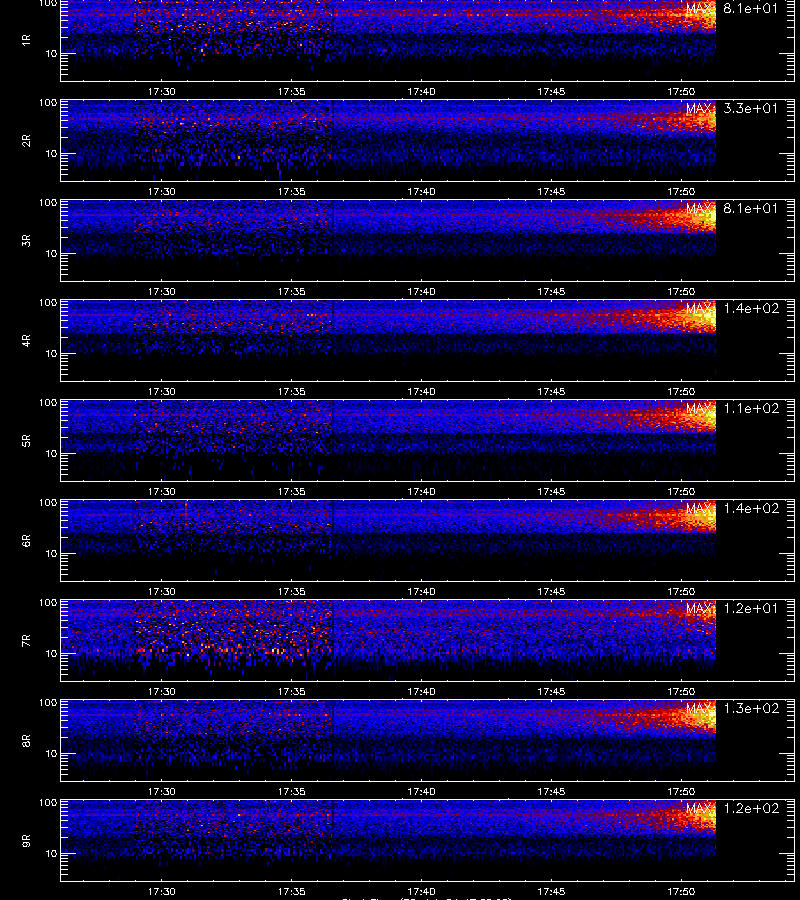The image size is (800, 900).
Task: Click the 5R panel axis label
Action: [x=26, y=441]
